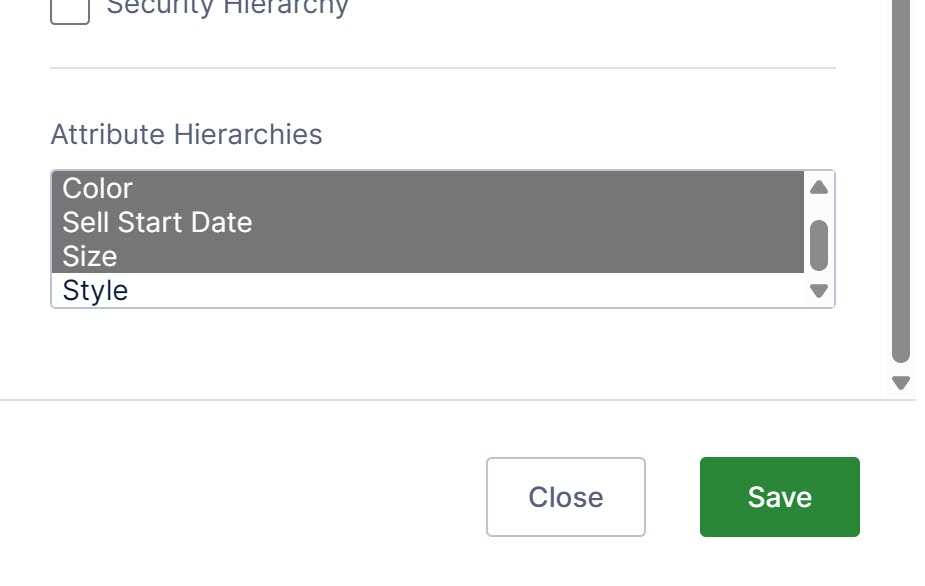
Task: Click the scroll track below the list thumb
Action: point(818,270)
